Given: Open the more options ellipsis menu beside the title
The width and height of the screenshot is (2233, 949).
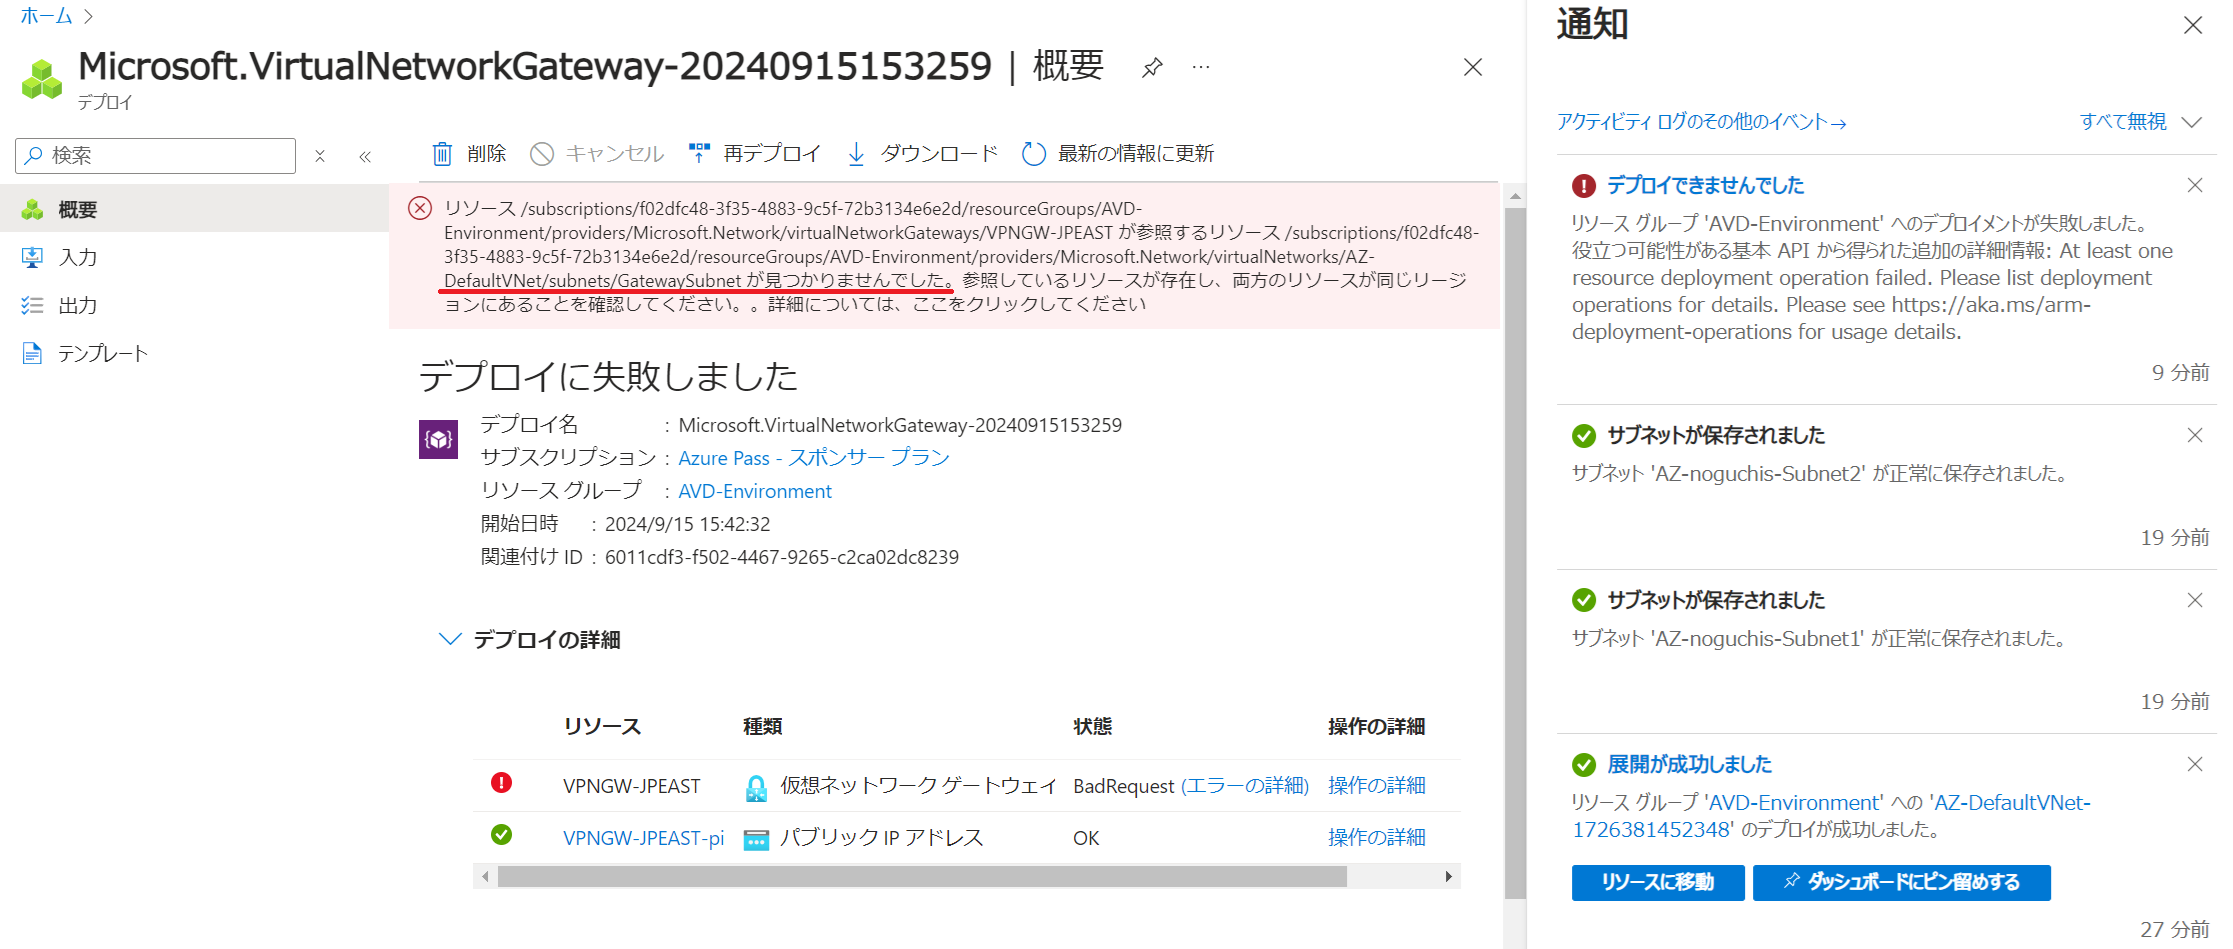Looking at the screenshot, I should [1201, 67].
